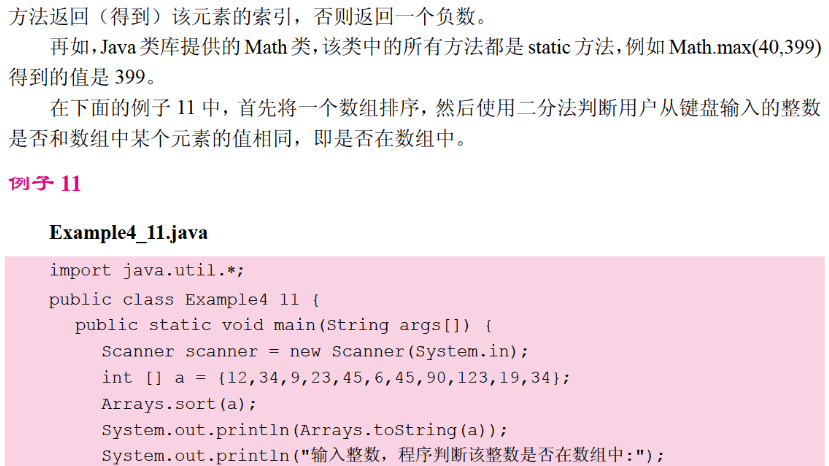
Task: Click the int array declaration line
Action: tap(335, 377)
